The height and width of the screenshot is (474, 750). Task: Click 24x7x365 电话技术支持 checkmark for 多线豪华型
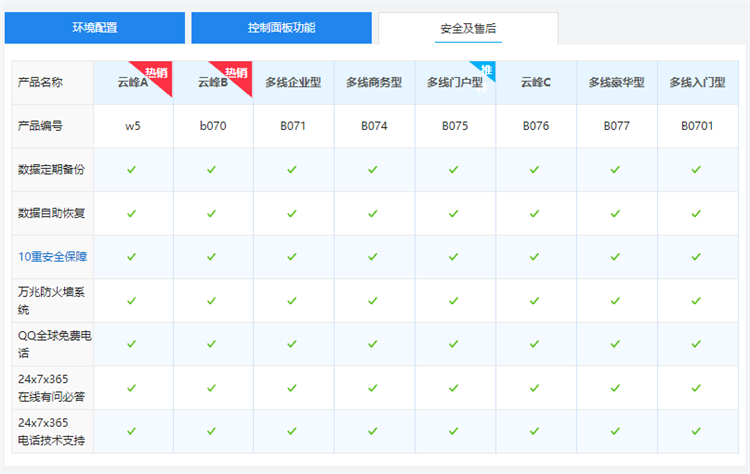pyautogui.click(x=616, y=431)
